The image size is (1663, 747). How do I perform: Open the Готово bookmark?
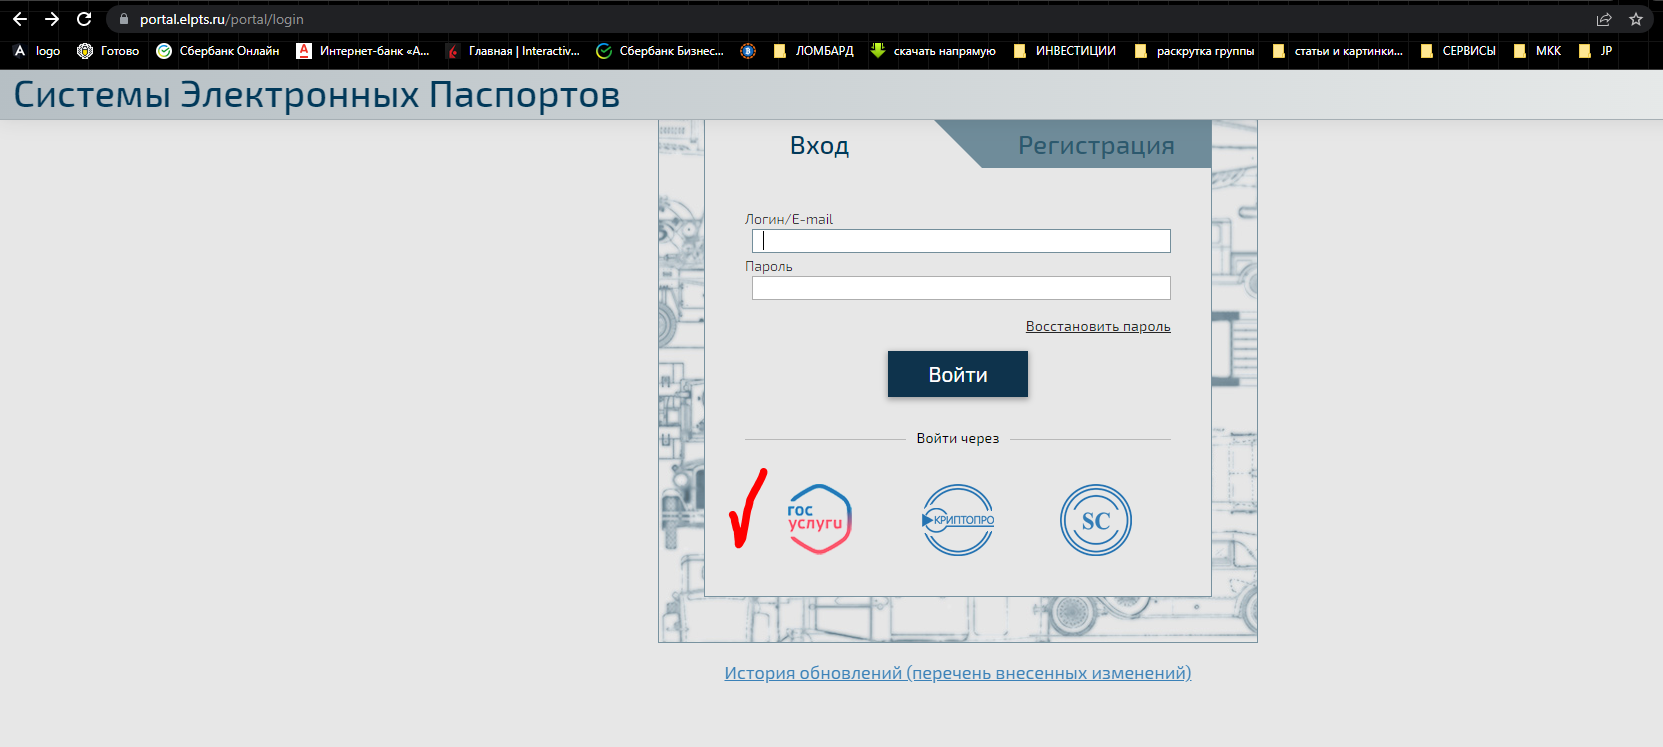pyautogui.click(x=108, y=51)
